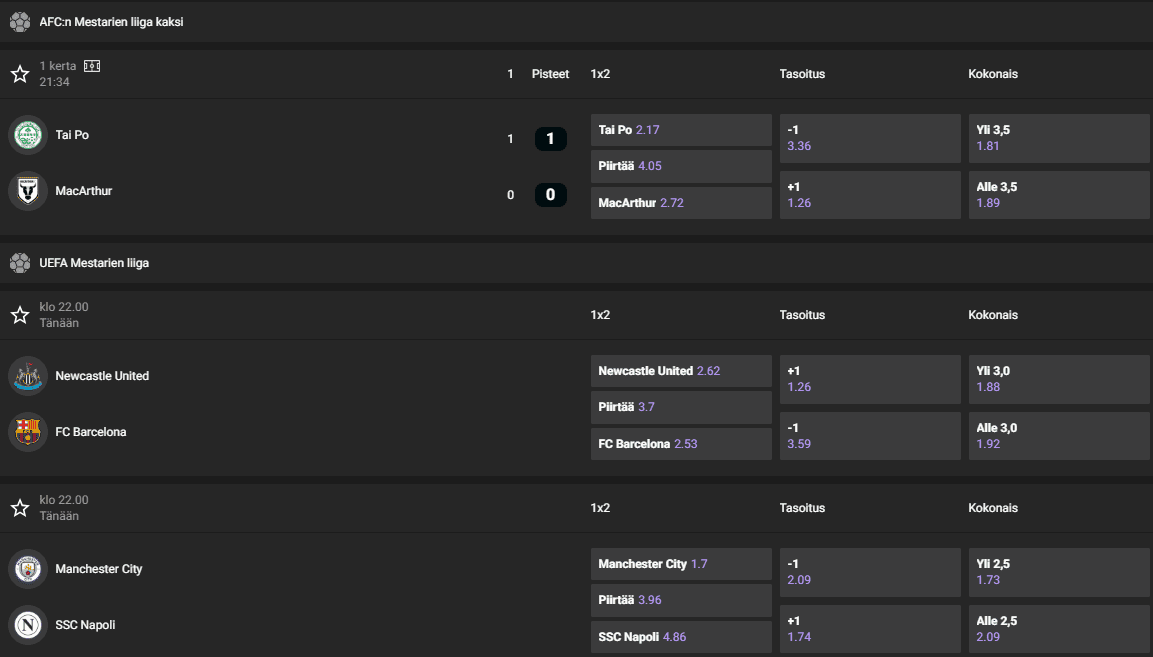Open live pitch view icon next to 1 kerta

(x=92, y=66)
